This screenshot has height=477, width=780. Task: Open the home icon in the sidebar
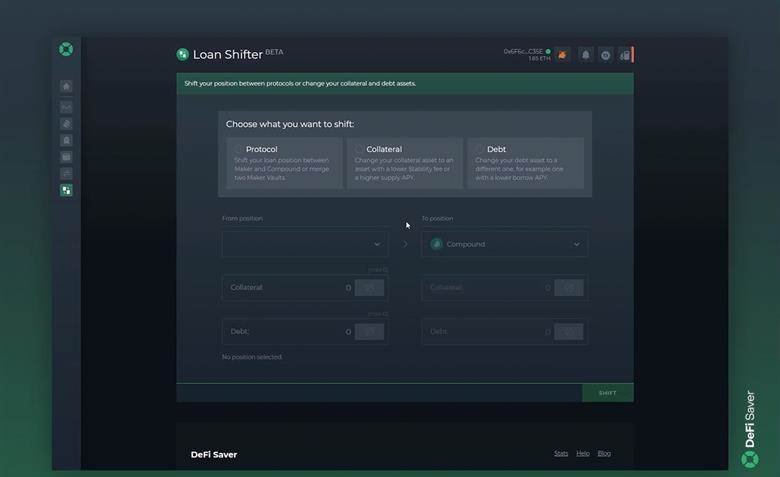(x=66, y=87)
